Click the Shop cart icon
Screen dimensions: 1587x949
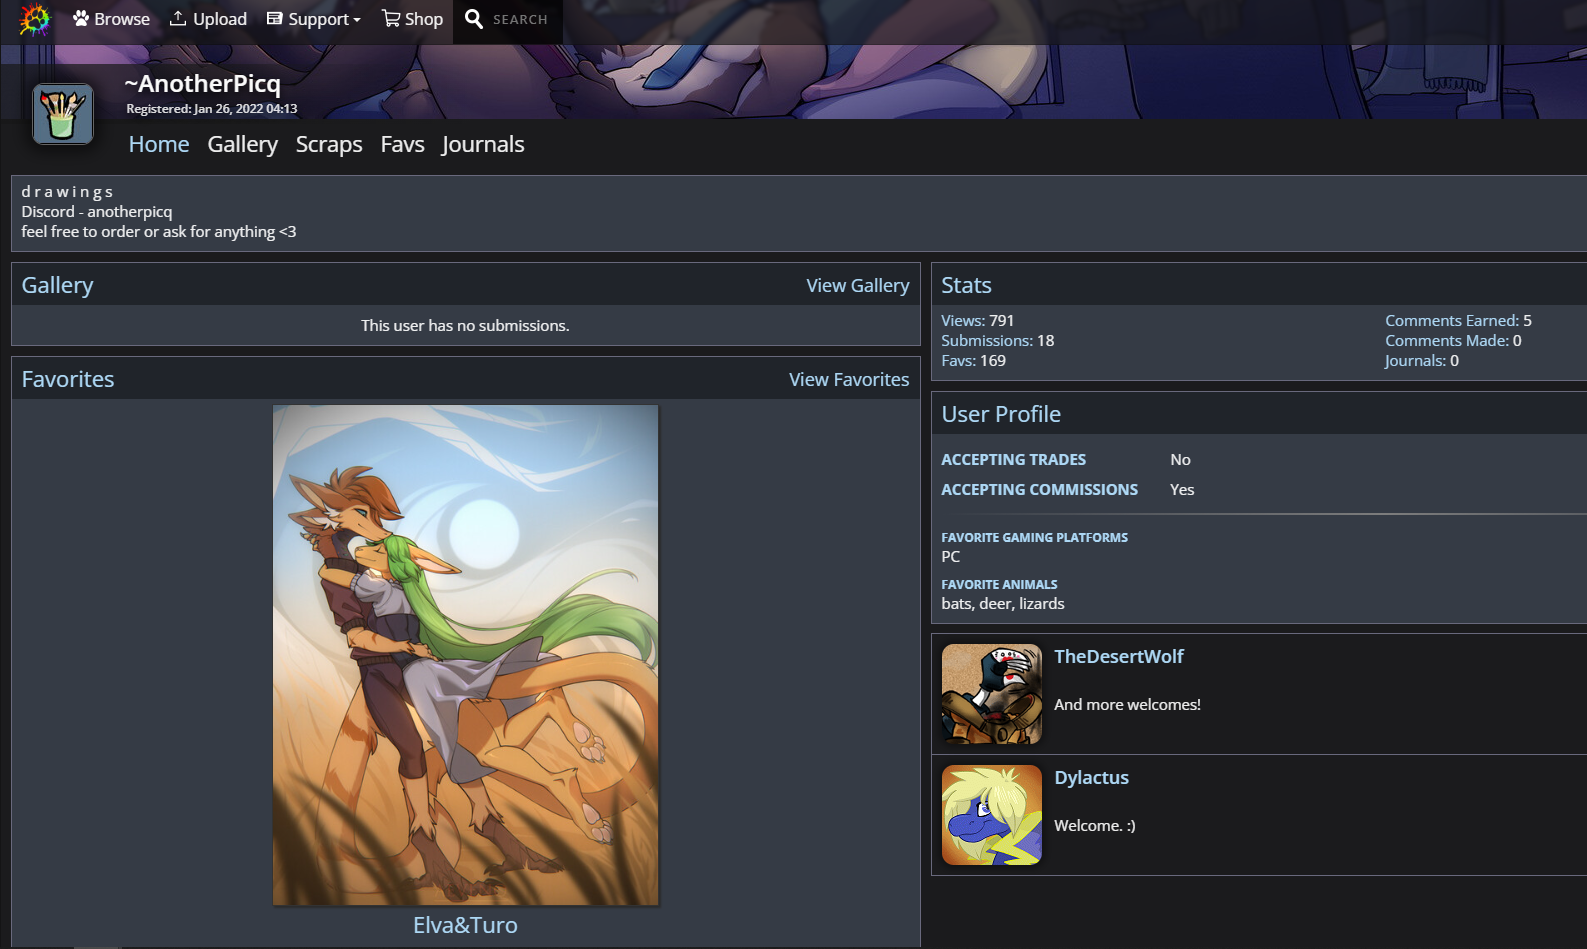tap(391, 19)
